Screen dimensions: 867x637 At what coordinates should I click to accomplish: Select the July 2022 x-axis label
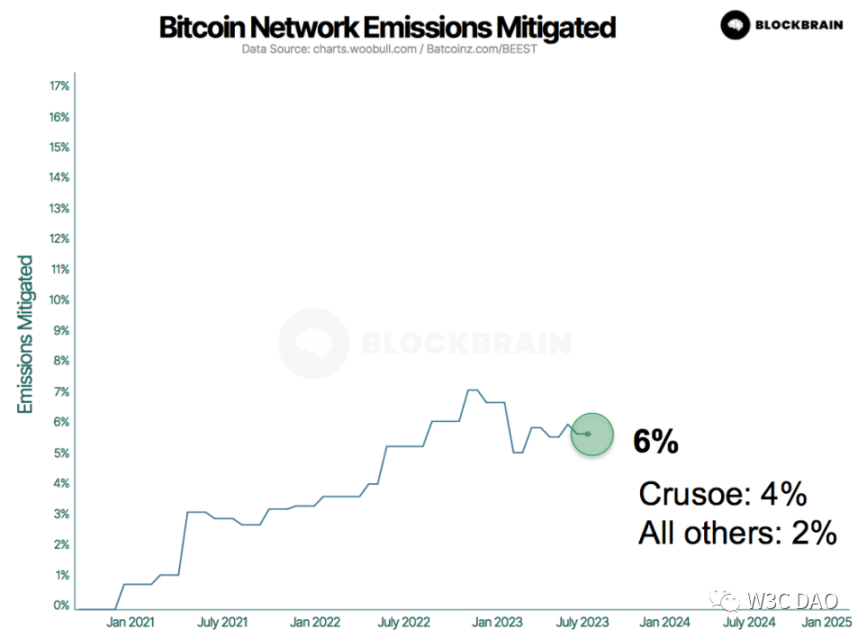tap(402, 623)
